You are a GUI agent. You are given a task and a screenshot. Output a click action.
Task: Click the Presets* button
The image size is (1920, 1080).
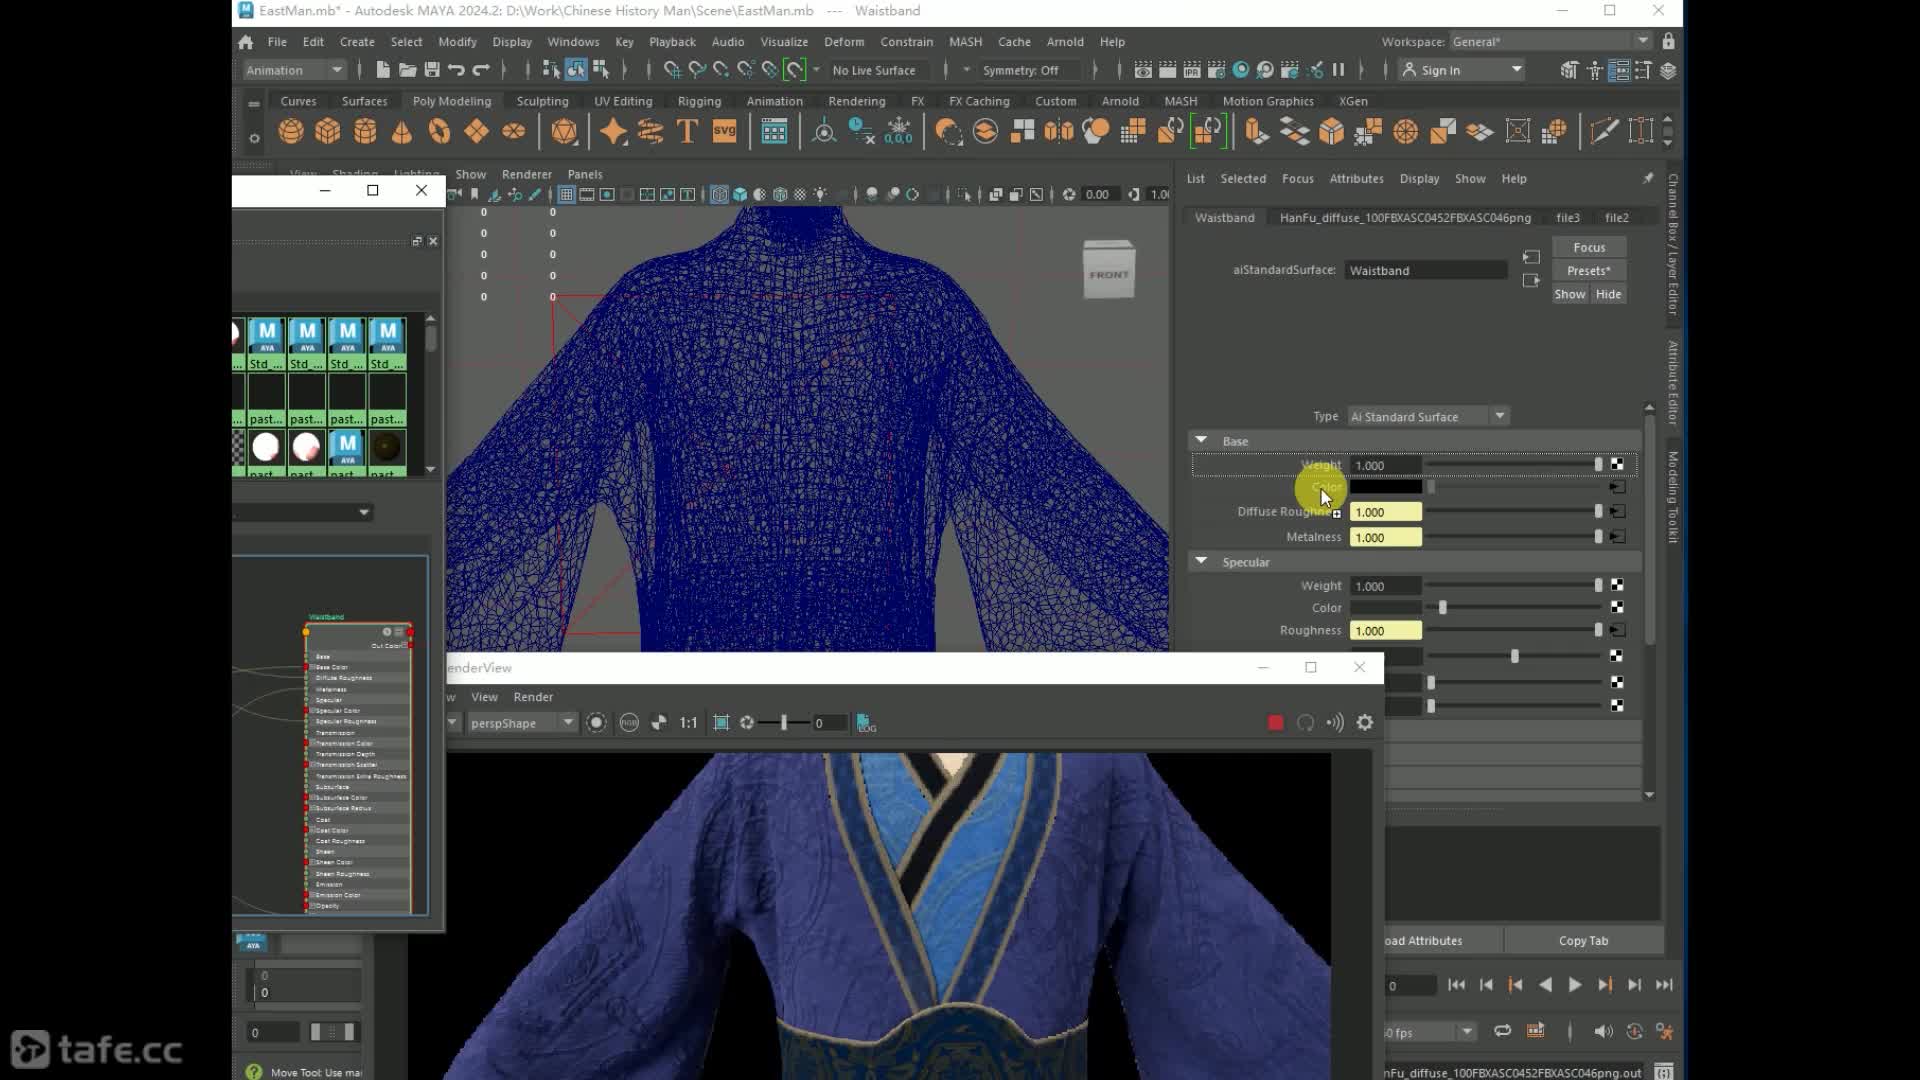point(1589,271)
